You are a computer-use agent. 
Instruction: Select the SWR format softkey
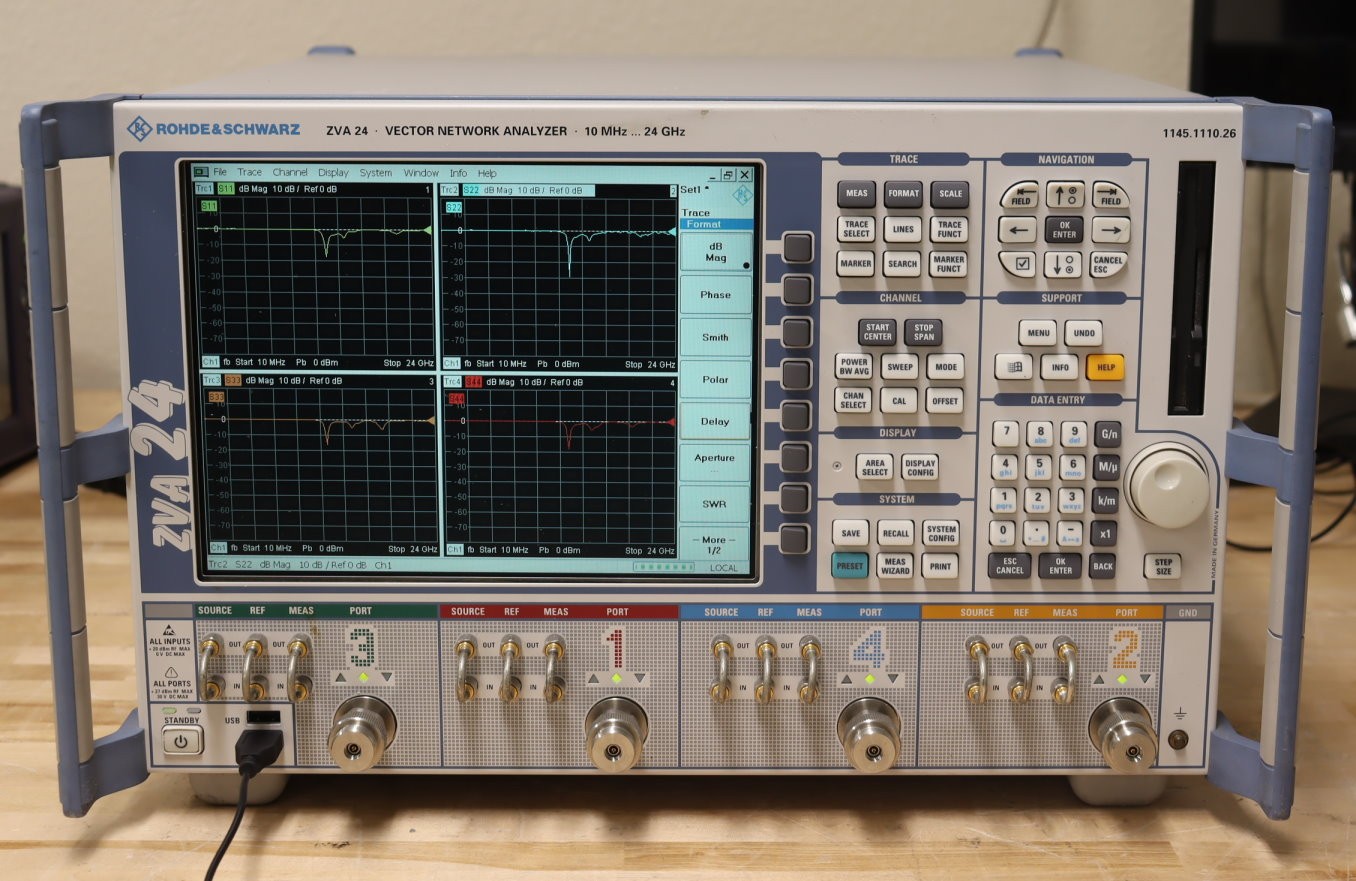pyautogui.click(x=715, y=504)
